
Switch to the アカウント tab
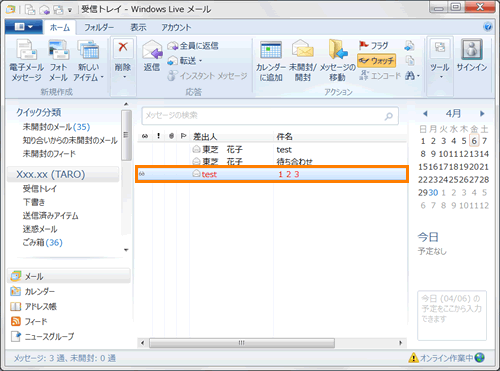point(176,27)
